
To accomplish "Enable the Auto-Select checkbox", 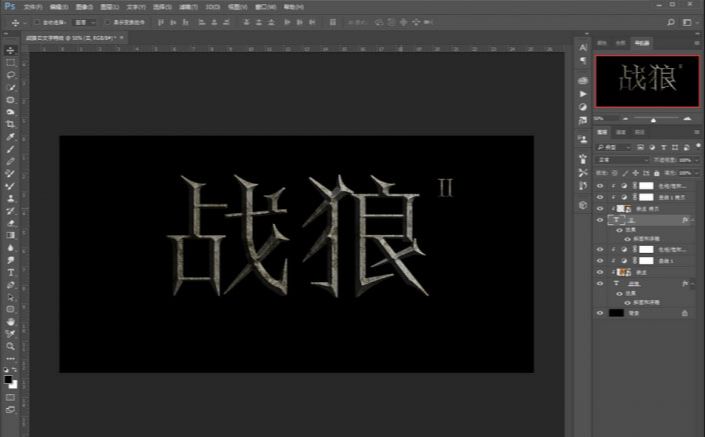I will [37, 22].
